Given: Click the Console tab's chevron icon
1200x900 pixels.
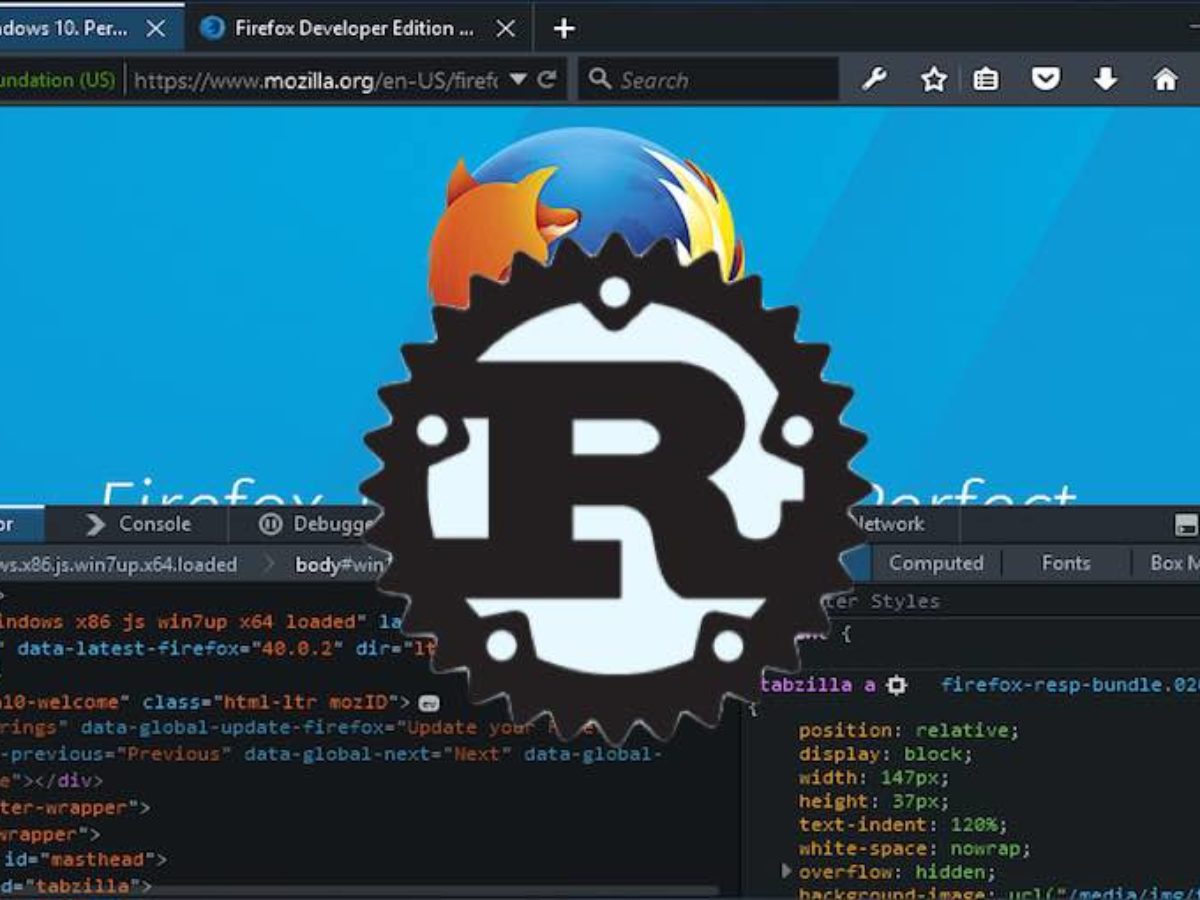Looking at the screenshot, I should (x=96, y=524).
